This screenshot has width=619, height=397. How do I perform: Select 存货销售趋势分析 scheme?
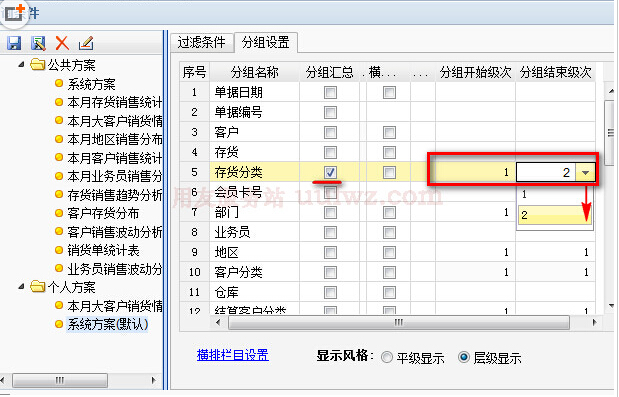point(114,195)
